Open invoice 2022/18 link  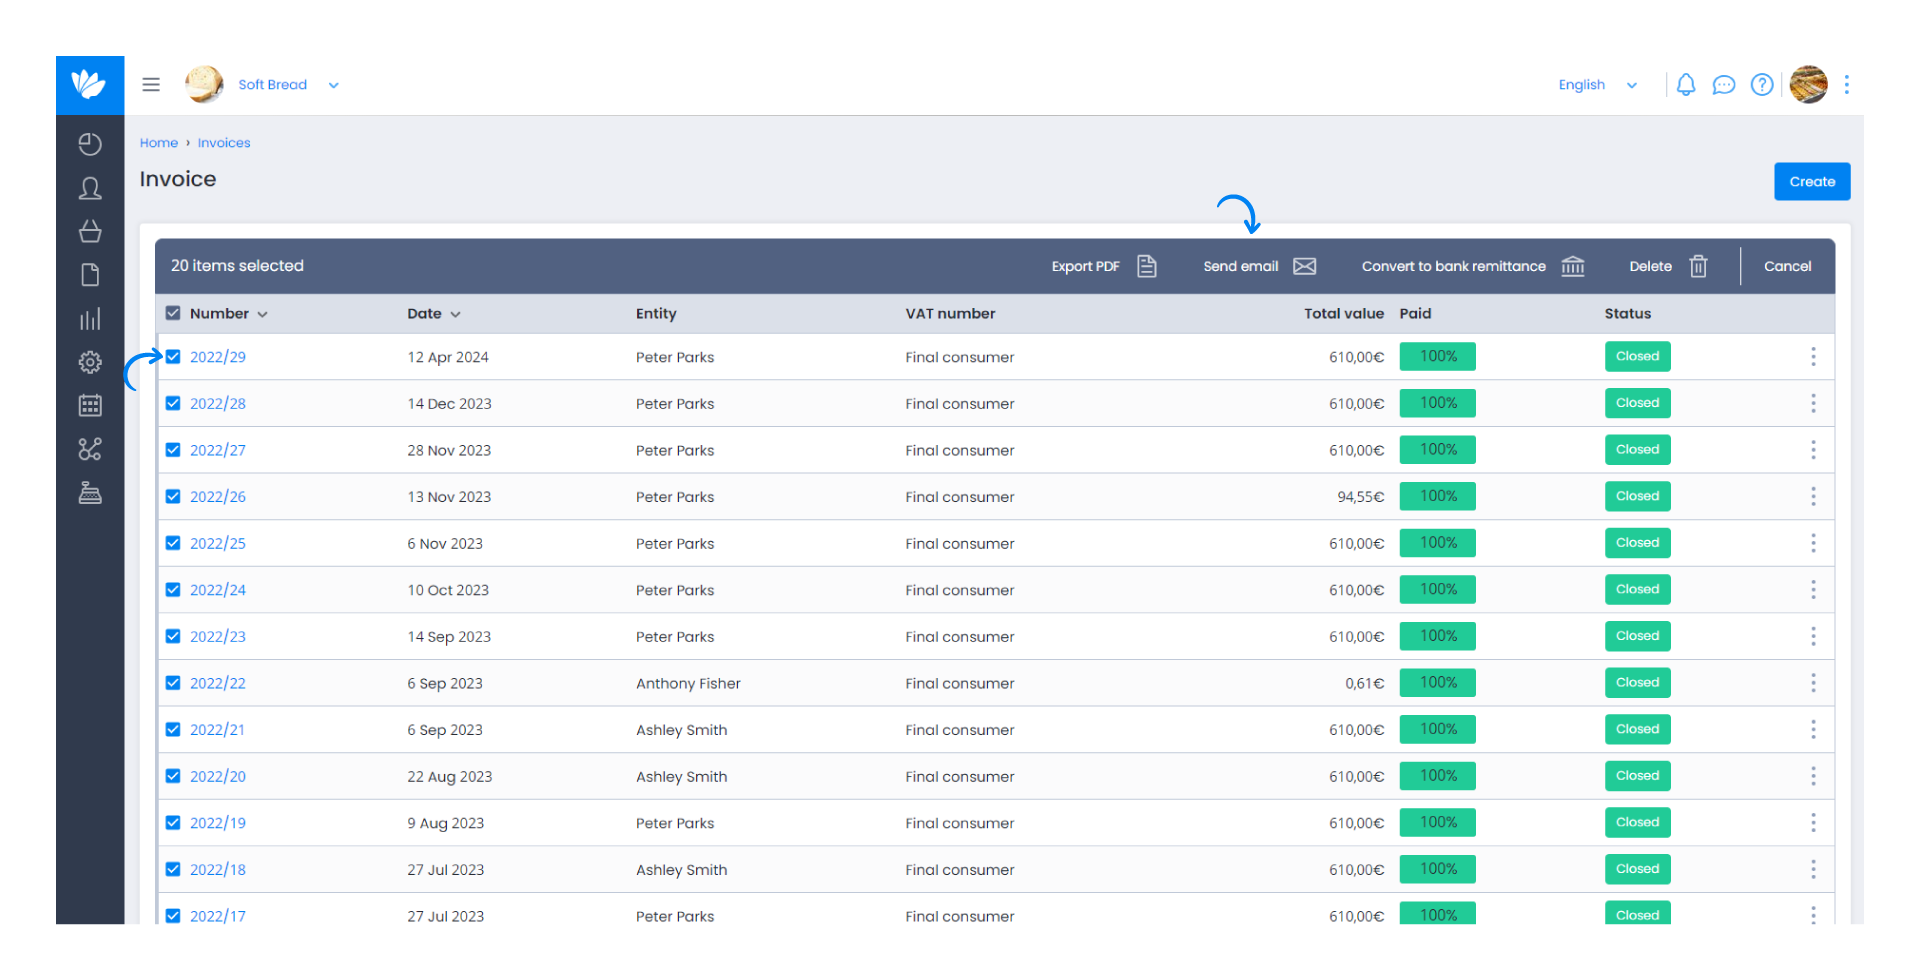click(218, 870)
